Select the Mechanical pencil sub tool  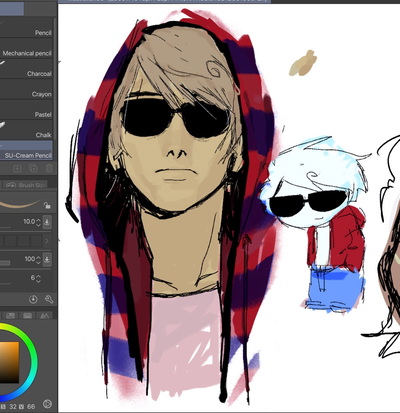[26, 49]
